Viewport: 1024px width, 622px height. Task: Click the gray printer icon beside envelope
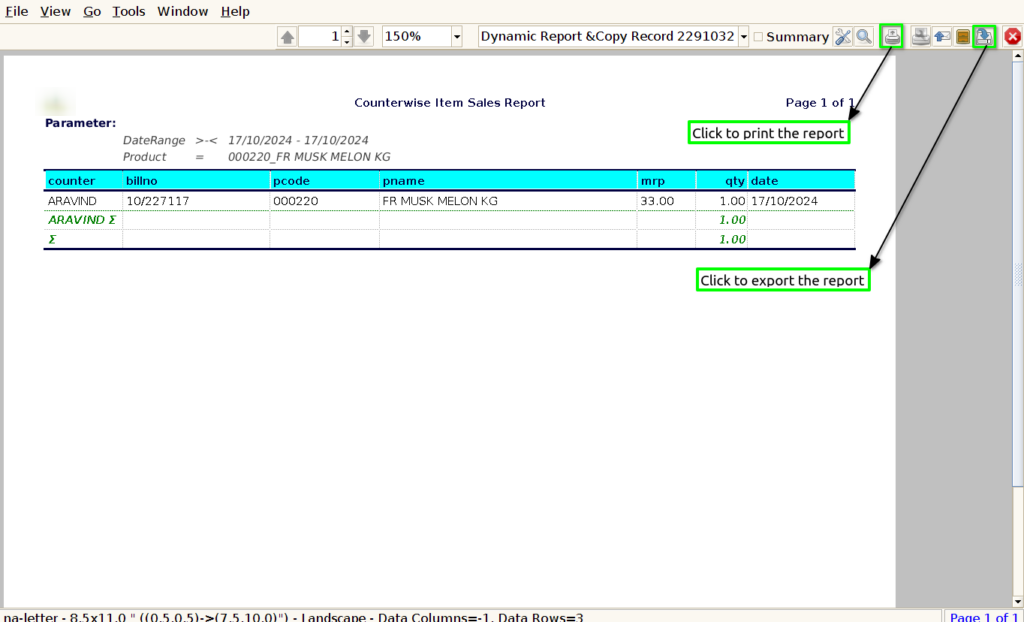[921, 37]
